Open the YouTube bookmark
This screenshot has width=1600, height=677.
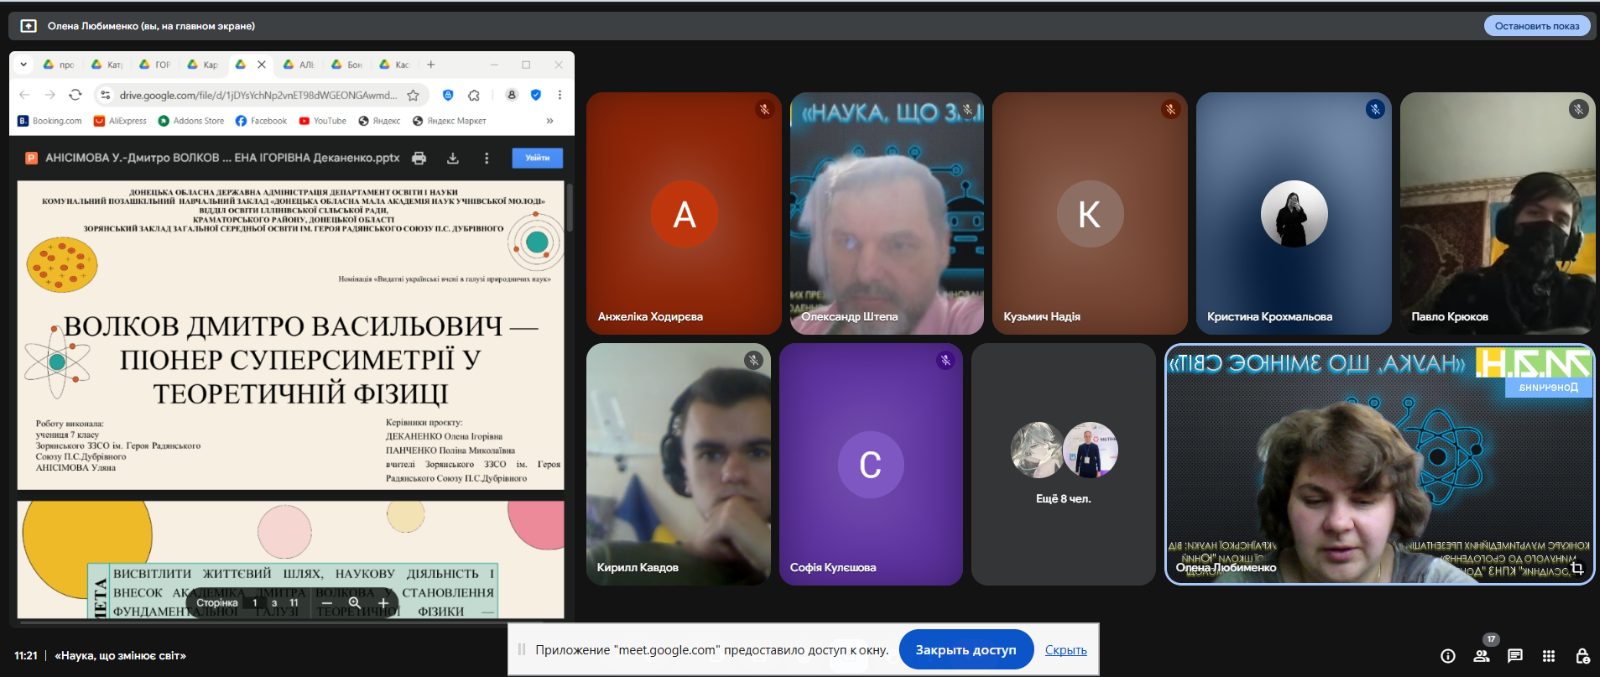pos(322,121)
